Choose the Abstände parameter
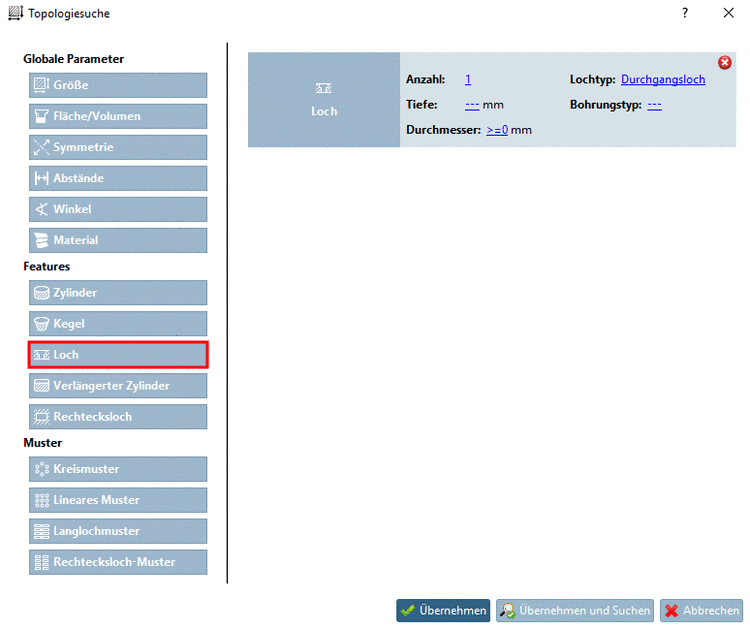 [x=118, y=178]
